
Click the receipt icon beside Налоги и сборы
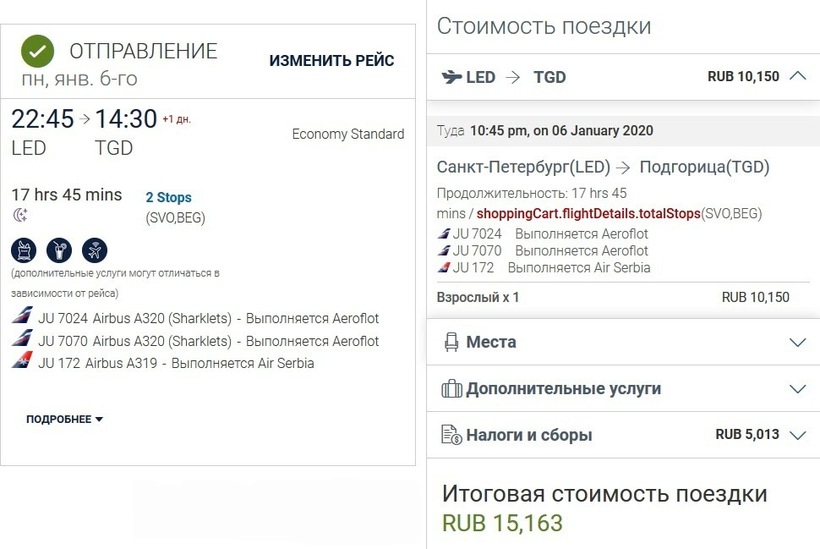(x=451, y=435)
